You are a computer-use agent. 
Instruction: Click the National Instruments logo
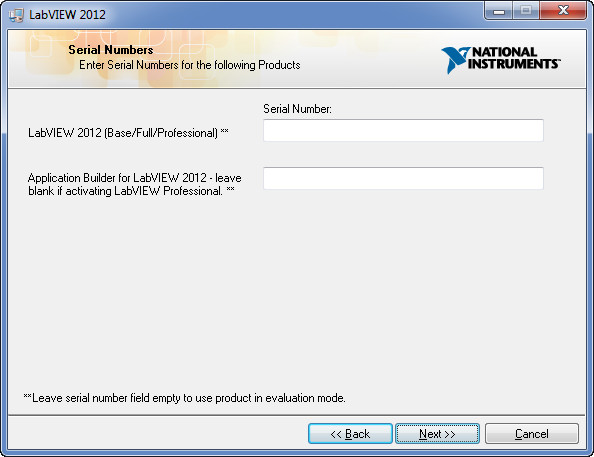pos(501,59)
